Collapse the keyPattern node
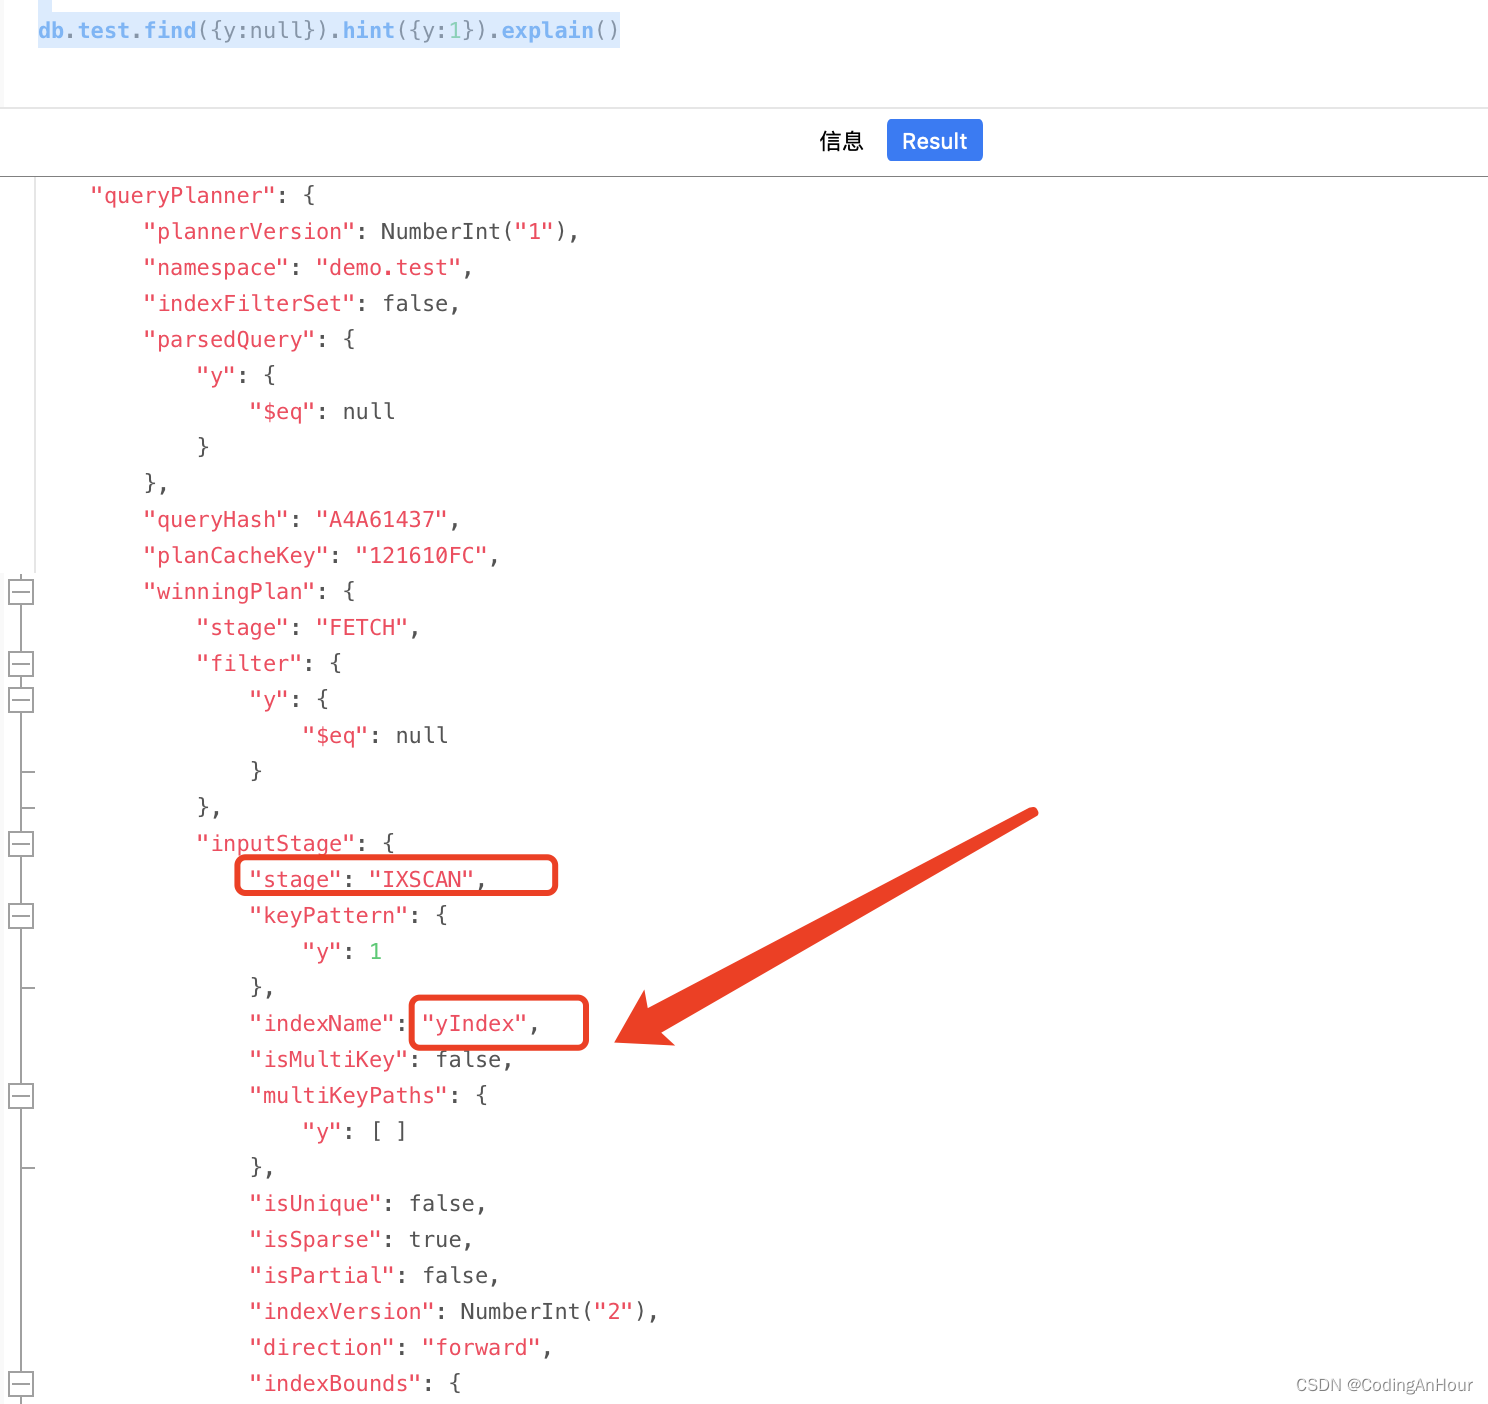 21,915
